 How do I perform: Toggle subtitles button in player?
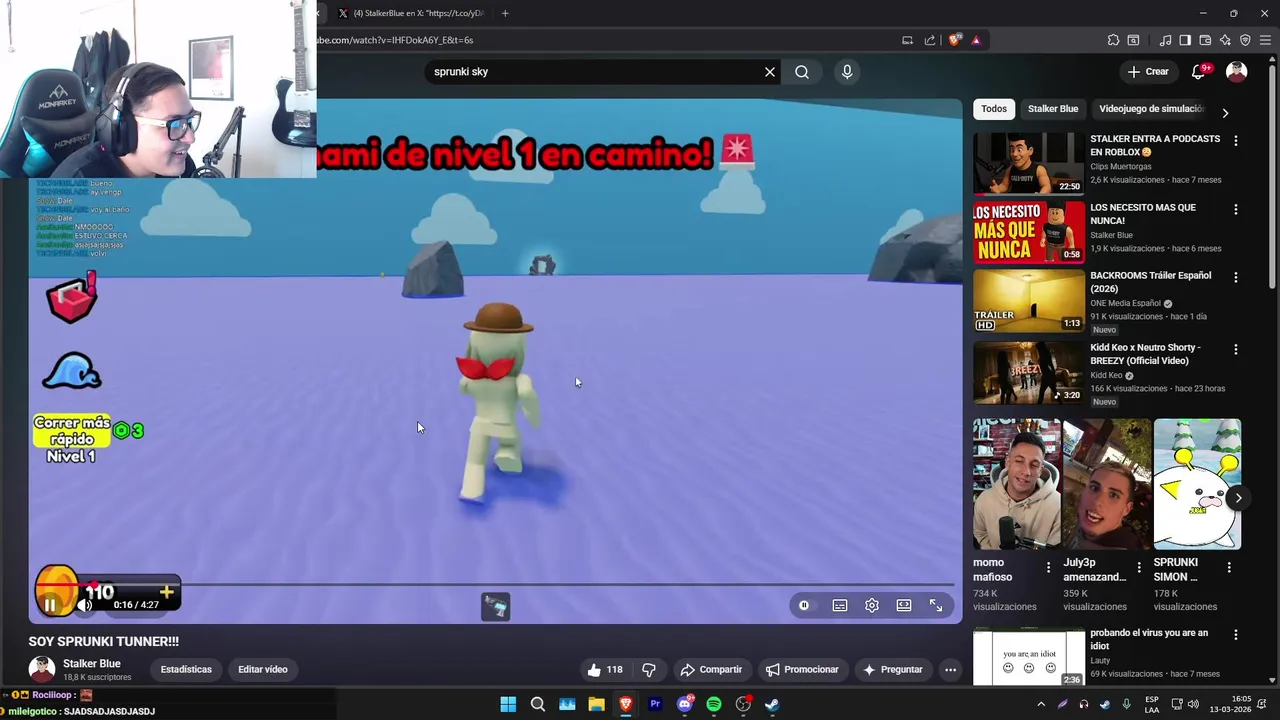coord(840,605)
